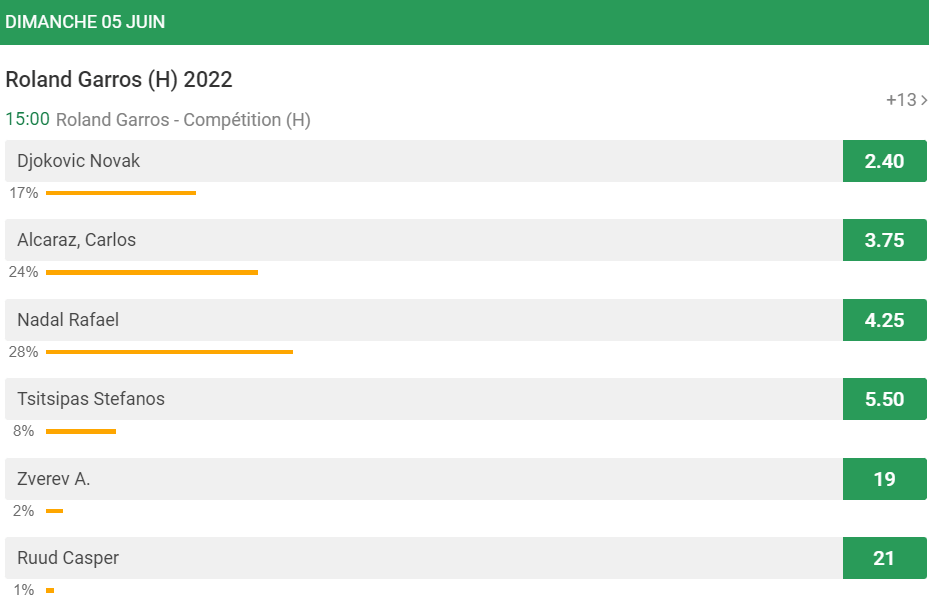Open the Roland Garros - Compétition (H) link
Image resolution: width=929 pixels, height=596 pixels.
click(x=183, y=120)
